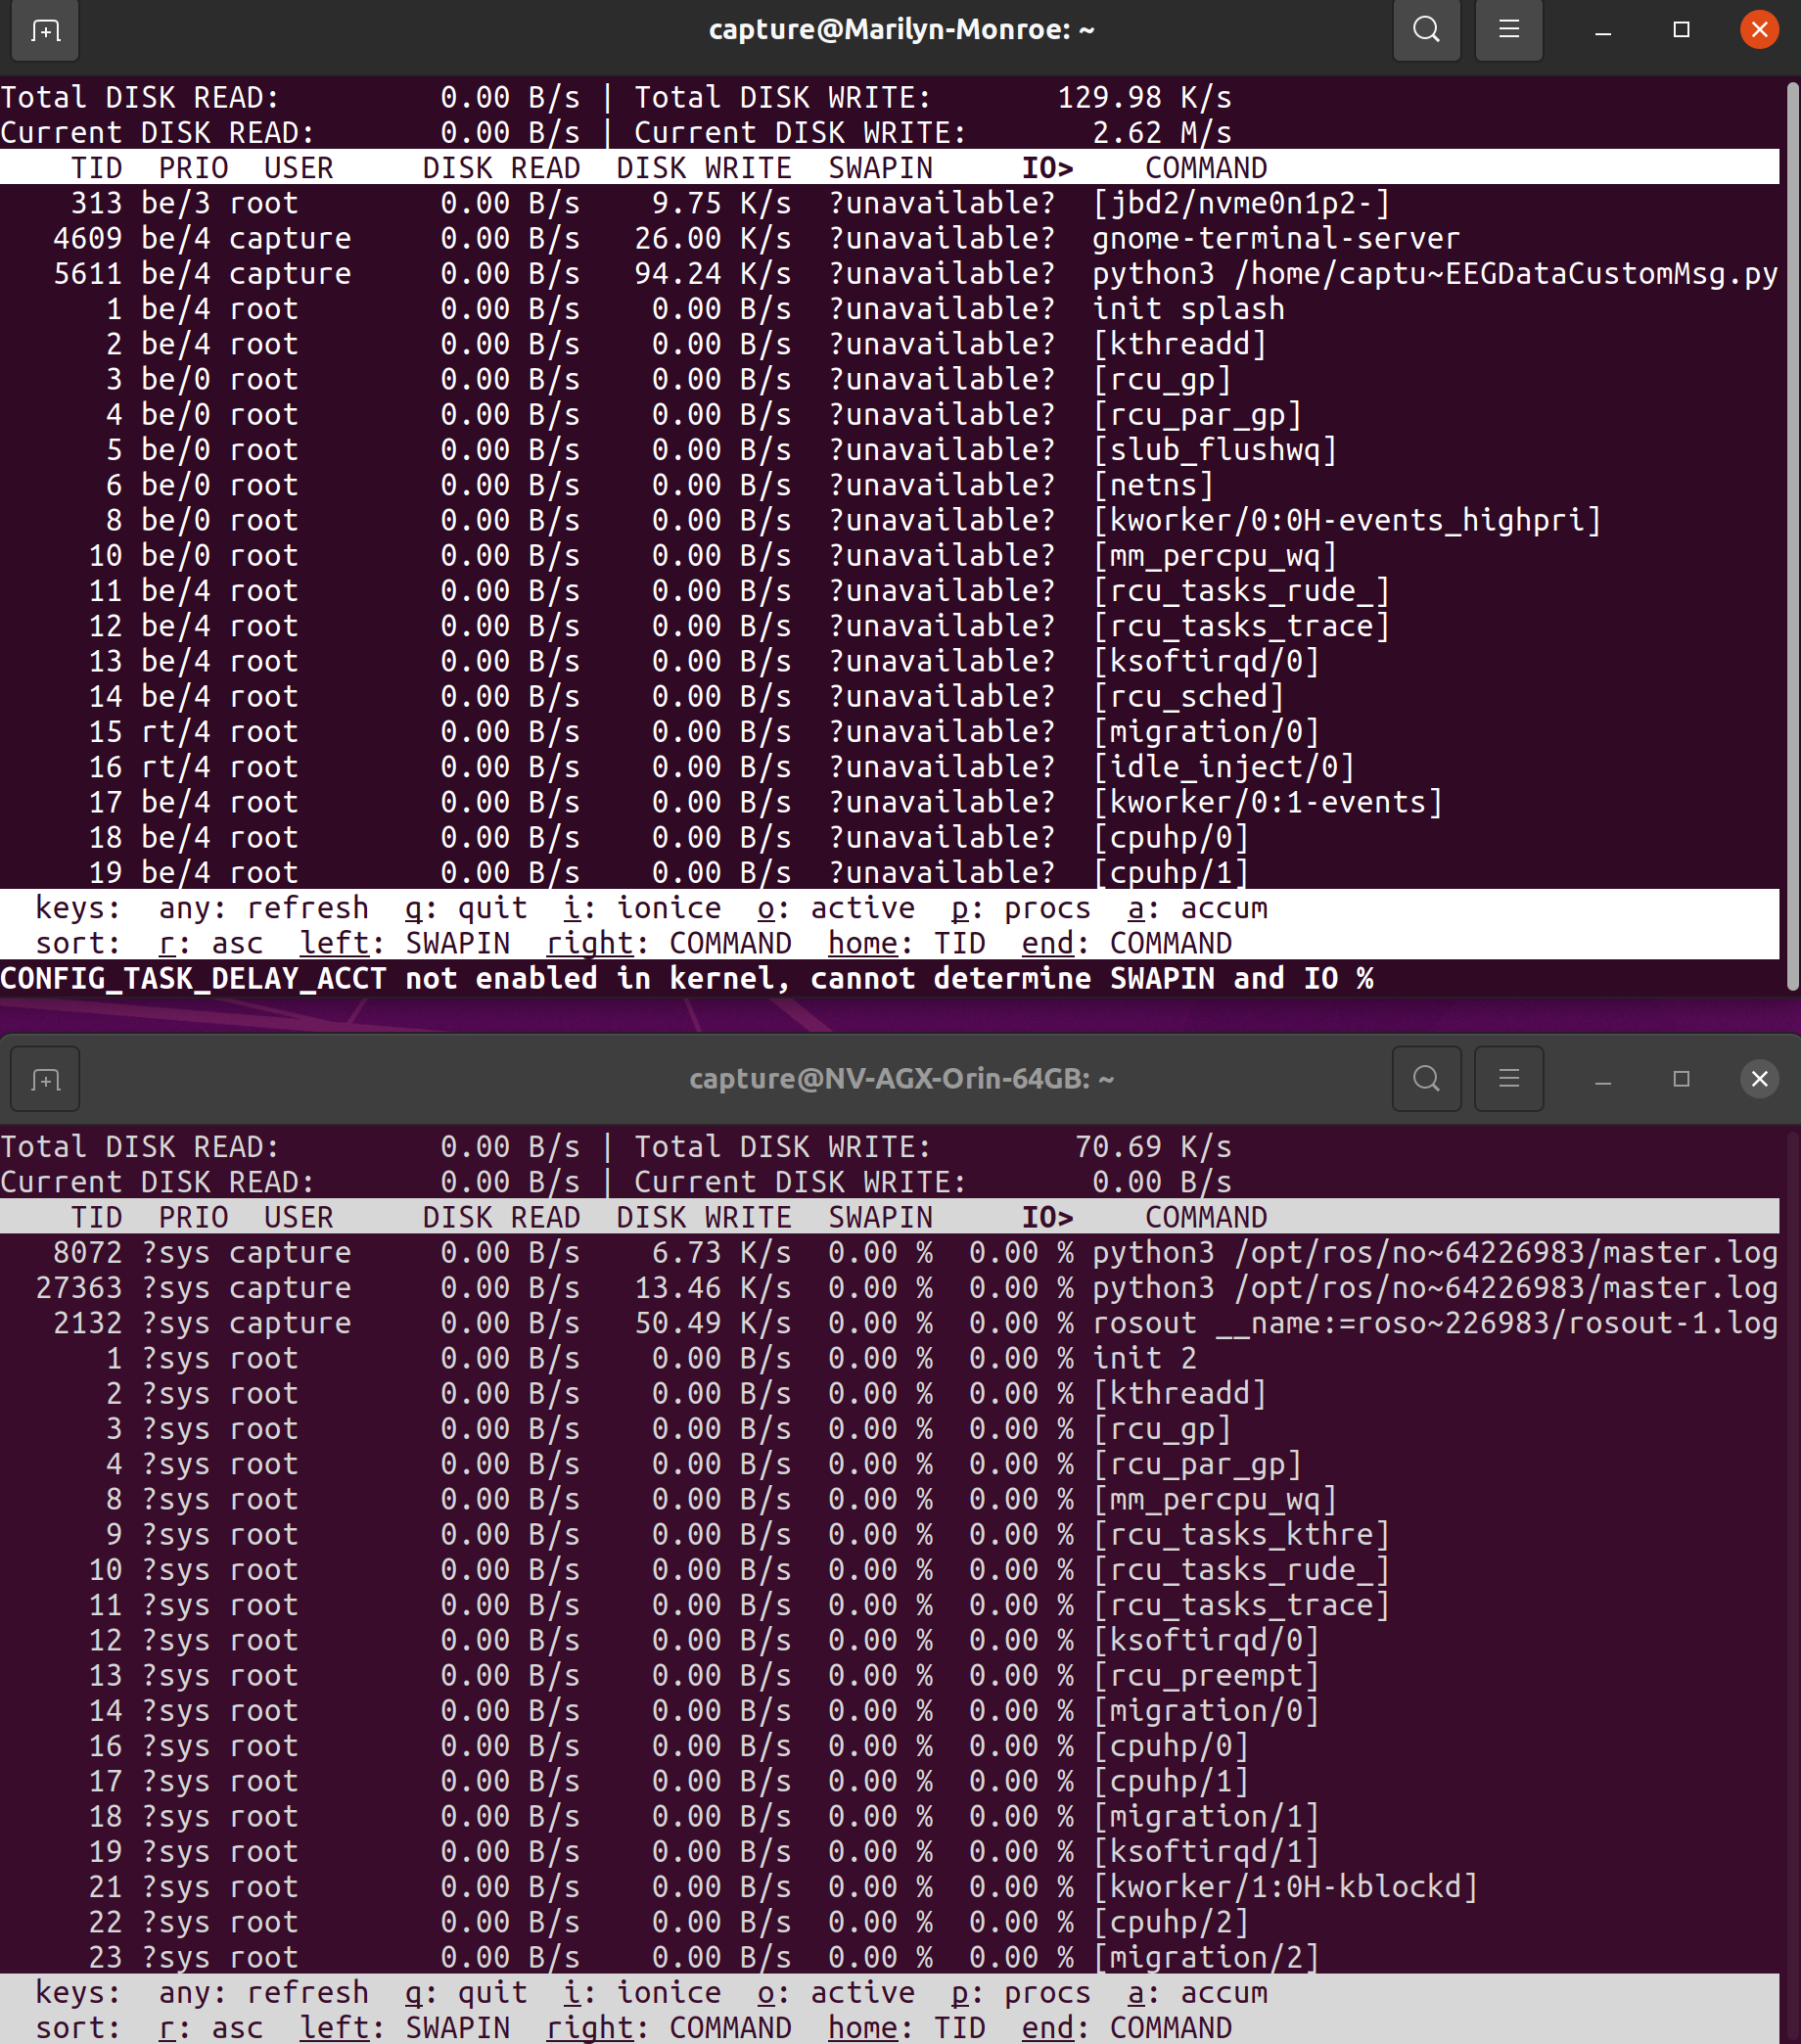Open a new tab in the NV-AGX-Orin terminal
The image size is (1801, 2044).
44,1079
